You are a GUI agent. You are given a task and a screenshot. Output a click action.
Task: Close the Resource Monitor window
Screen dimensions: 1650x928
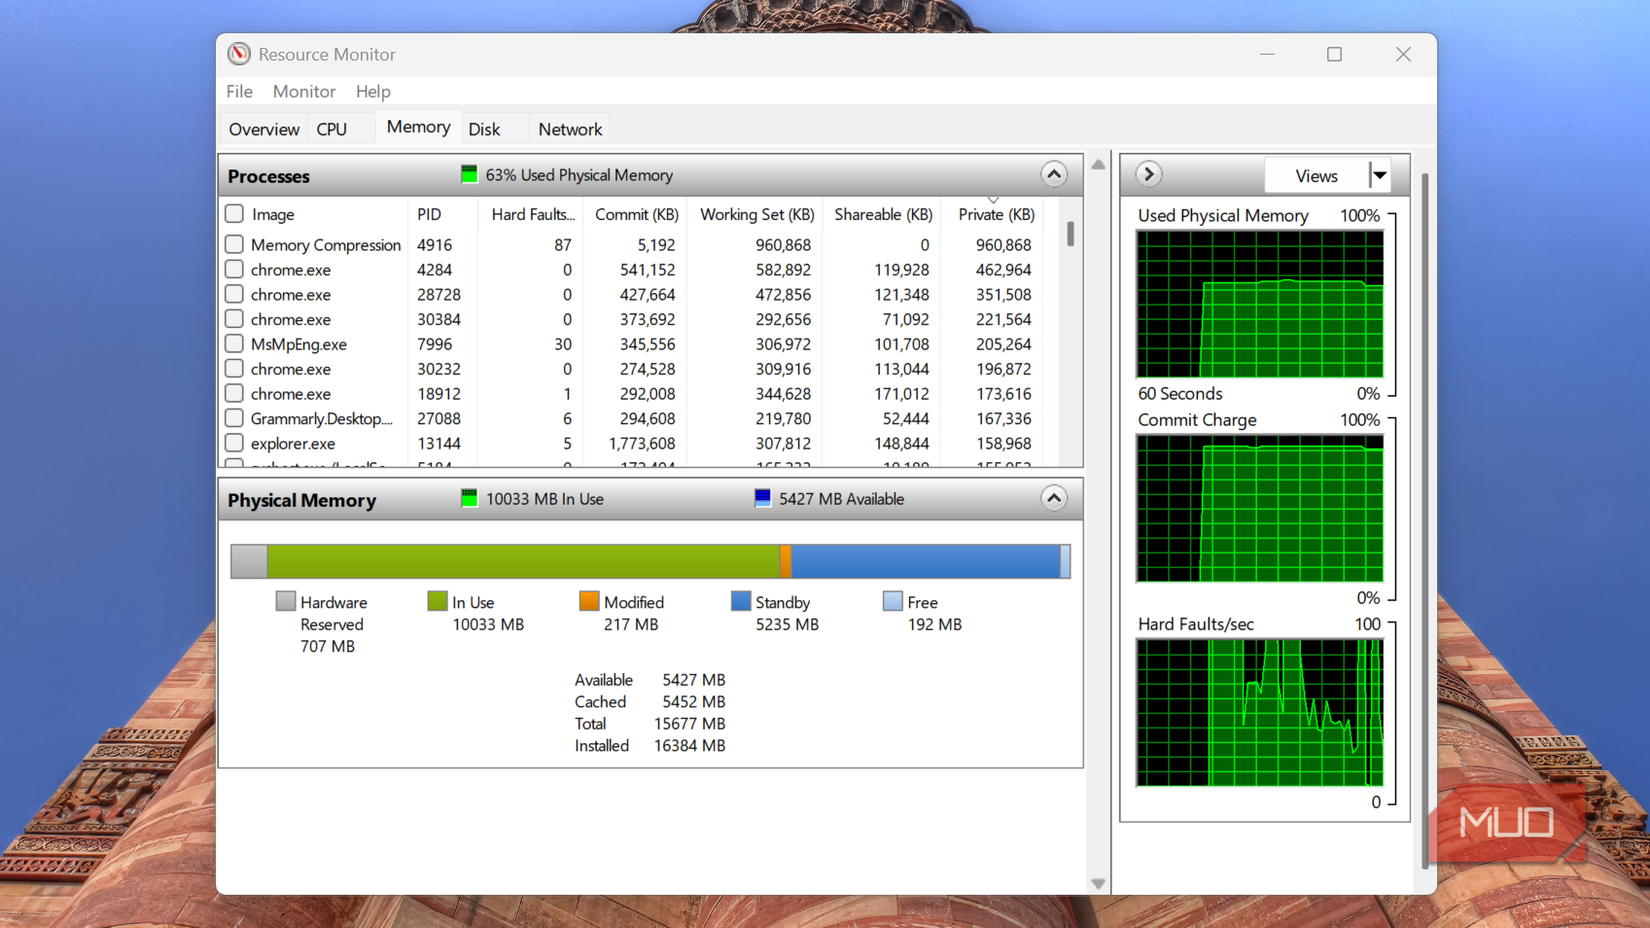coord(1403,54)
